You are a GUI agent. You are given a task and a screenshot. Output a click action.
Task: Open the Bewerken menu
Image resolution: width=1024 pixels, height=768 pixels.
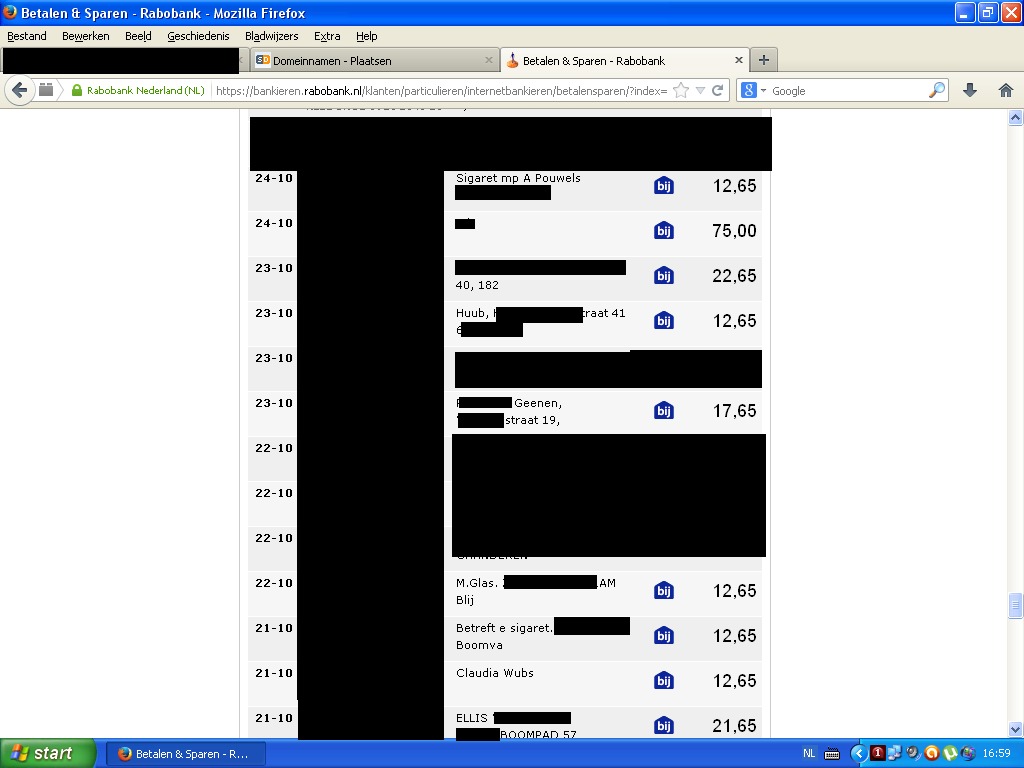(x=86, y=36)
